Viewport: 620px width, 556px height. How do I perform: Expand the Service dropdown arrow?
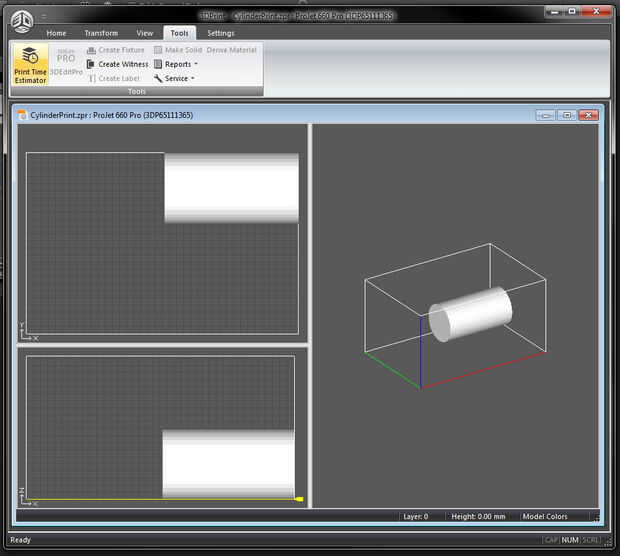[193, 78]
